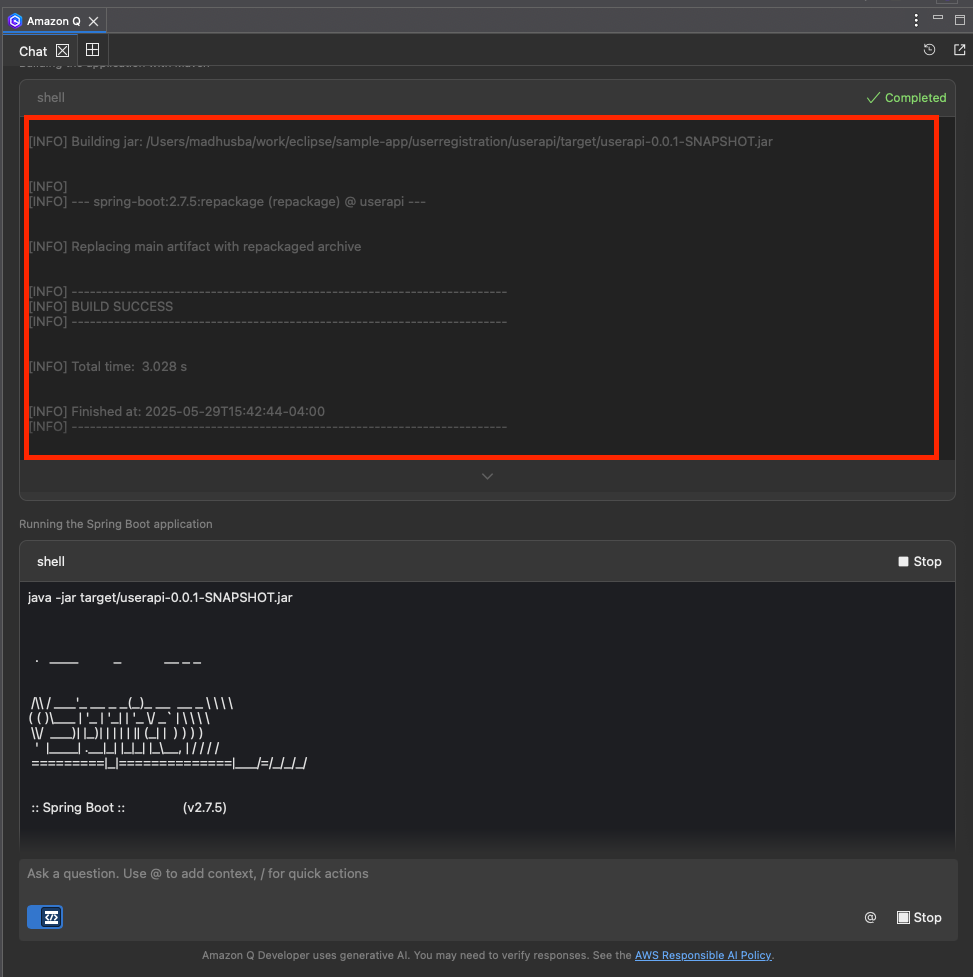Collapse the completed build shell output
The height and width of the screenshot is (977, 973).
[x=50, y=97]
